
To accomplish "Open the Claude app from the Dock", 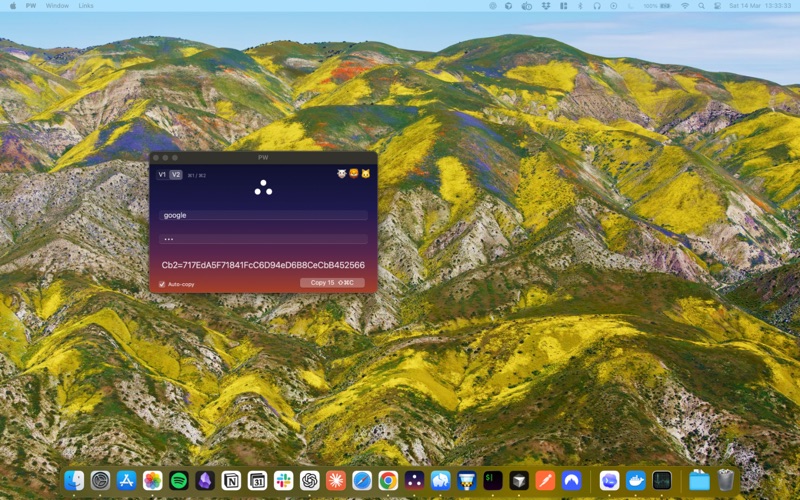I will click(x=336, y=481).
